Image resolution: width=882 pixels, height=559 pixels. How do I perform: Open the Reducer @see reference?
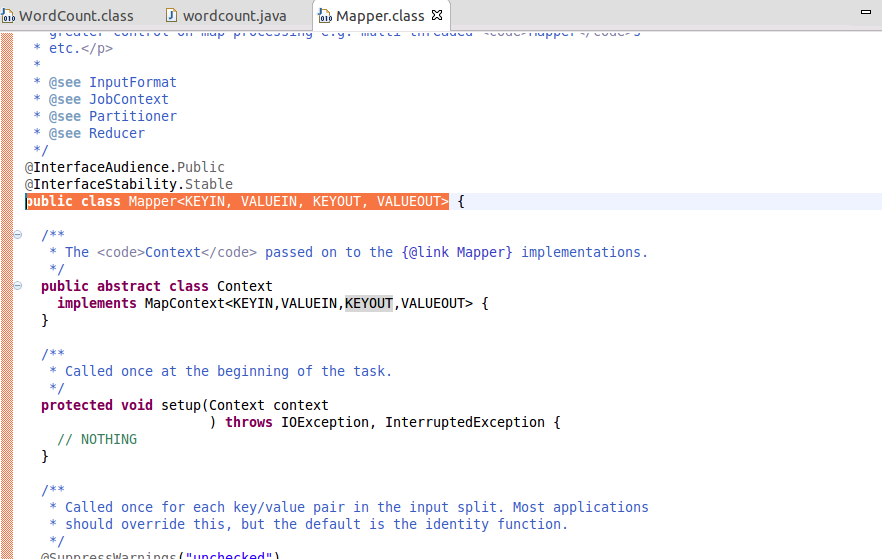pos(117,133)
